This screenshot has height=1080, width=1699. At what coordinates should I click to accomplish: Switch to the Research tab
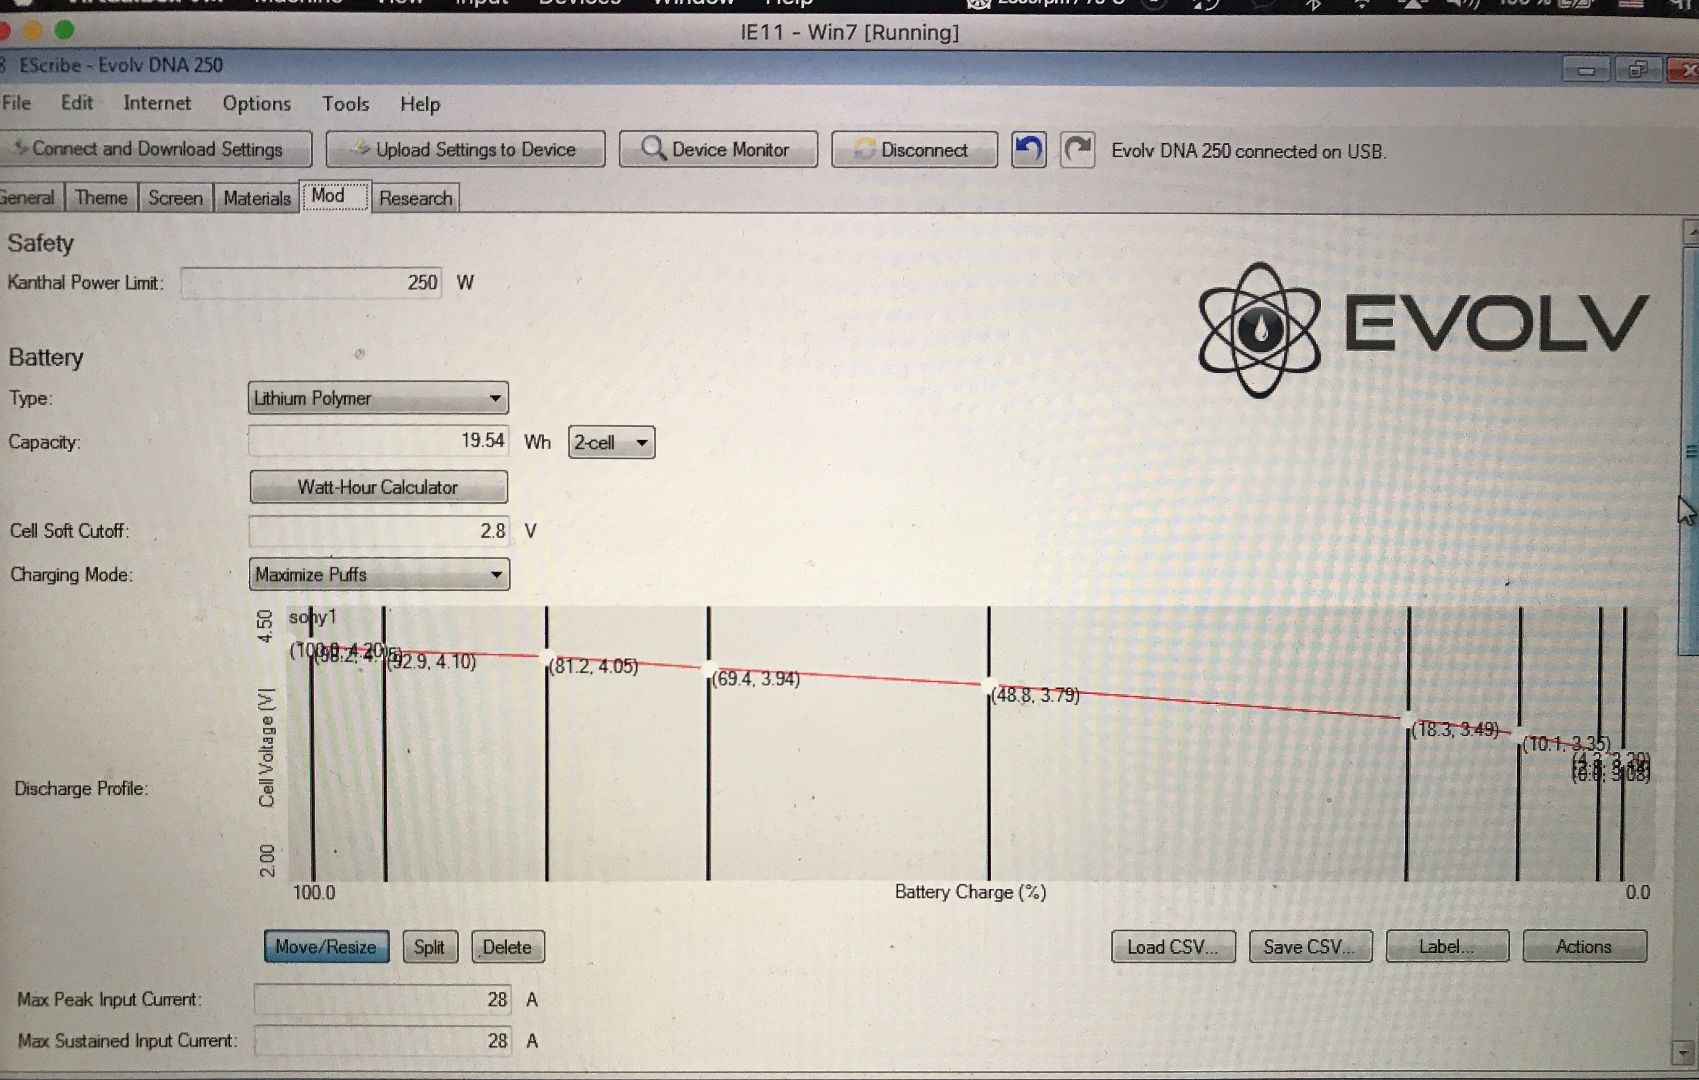pos(415,198)
